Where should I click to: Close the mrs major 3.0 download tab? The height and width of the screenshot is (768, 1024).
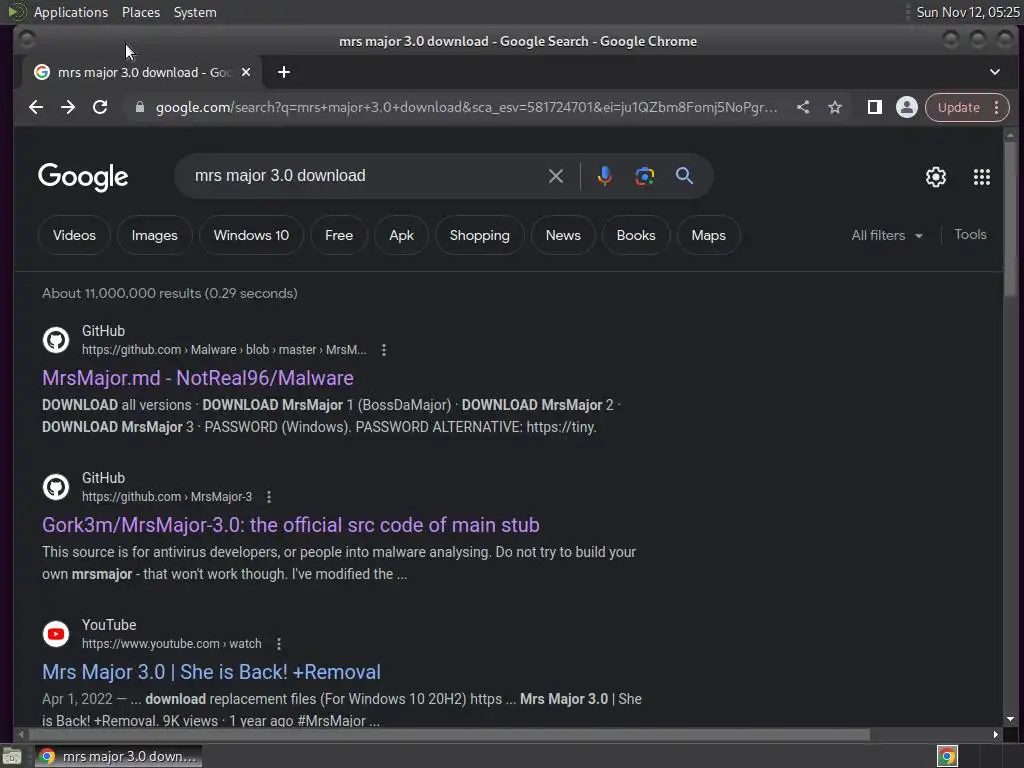tap(246, 72)
